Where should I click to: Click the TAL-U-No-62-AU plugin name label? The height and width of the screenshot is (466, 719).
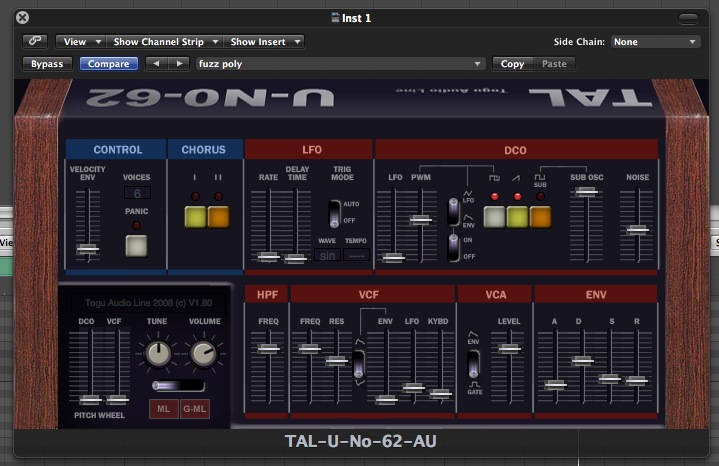pos(361,441)
